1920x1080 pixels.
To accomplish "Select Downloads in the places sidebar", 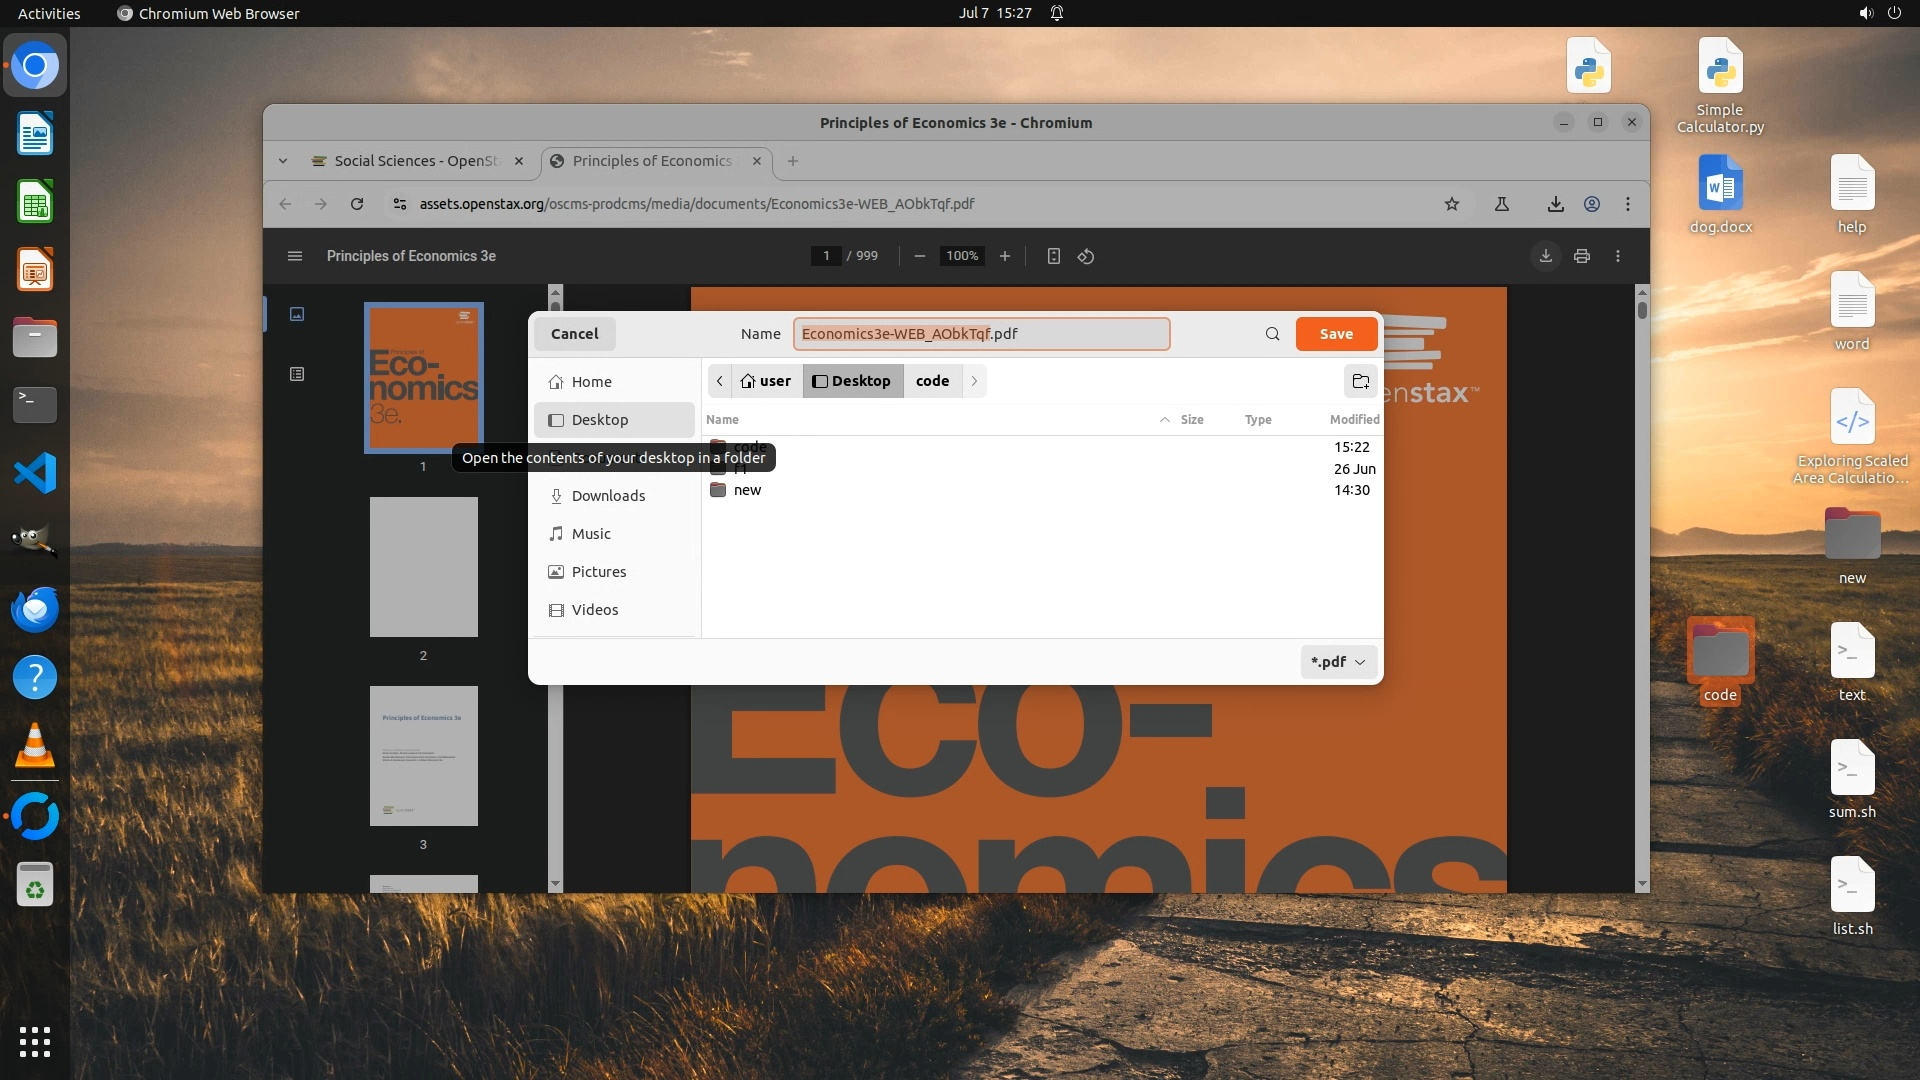I will (608, 496).
